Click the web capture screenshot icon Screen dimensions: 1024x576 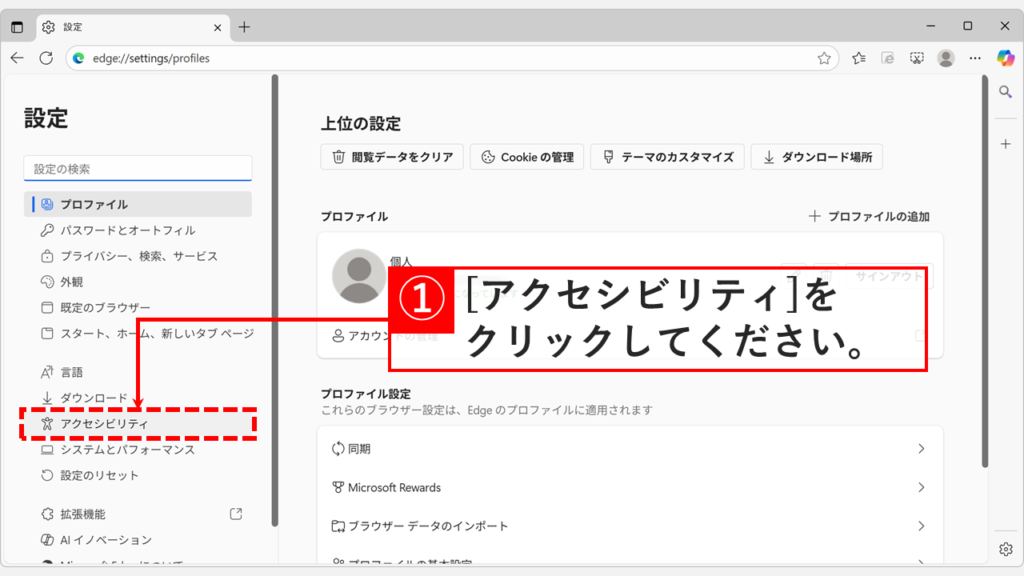[x=916, y=58]
